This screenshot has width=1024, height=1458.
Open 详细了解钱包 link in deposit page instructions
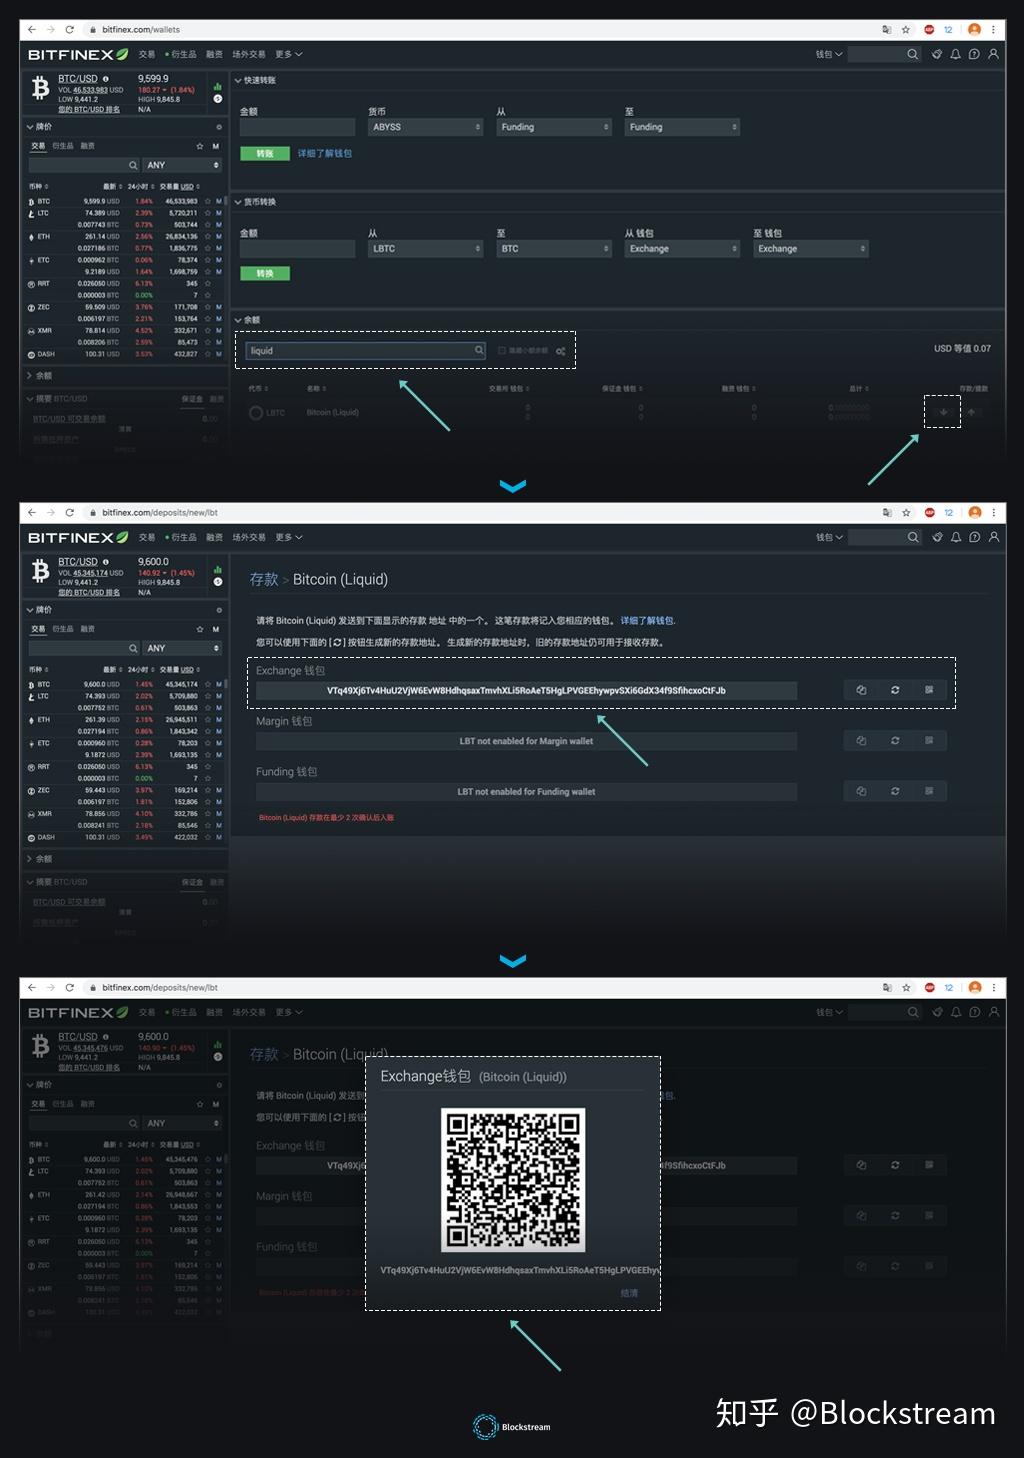tap(647, 621)
